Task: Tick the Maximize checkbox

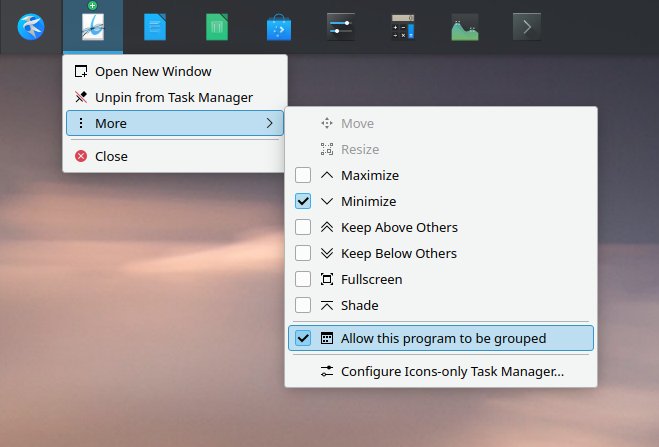Action: (x=303, y=175)
